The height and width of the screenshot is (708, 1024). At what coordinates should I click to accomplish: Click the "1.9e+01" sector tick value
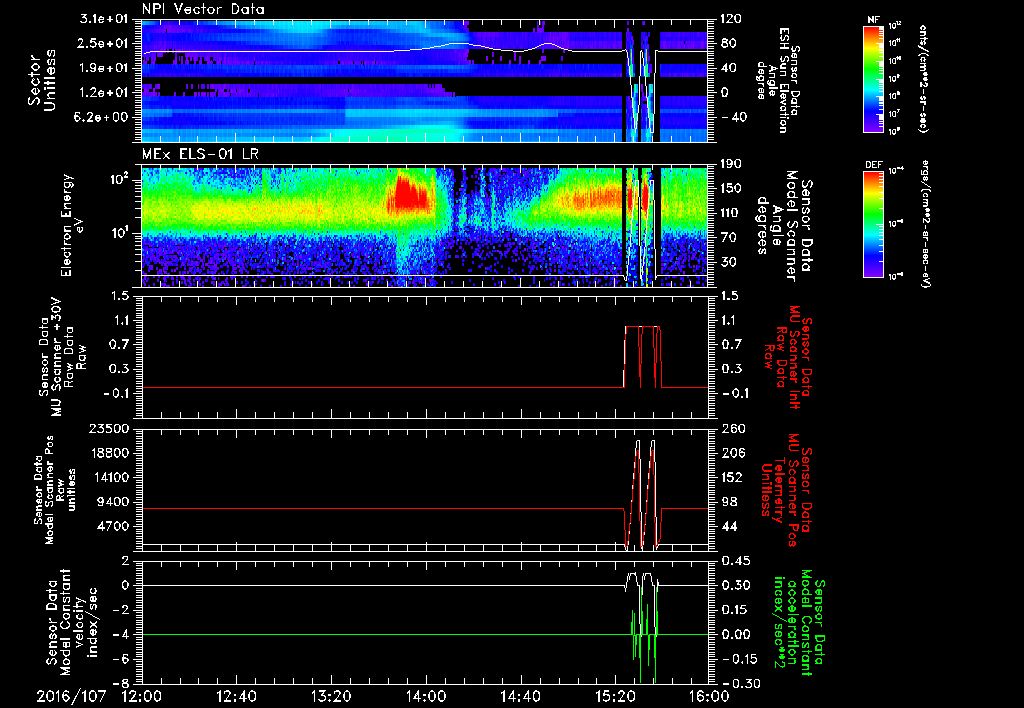pos(105,68)
